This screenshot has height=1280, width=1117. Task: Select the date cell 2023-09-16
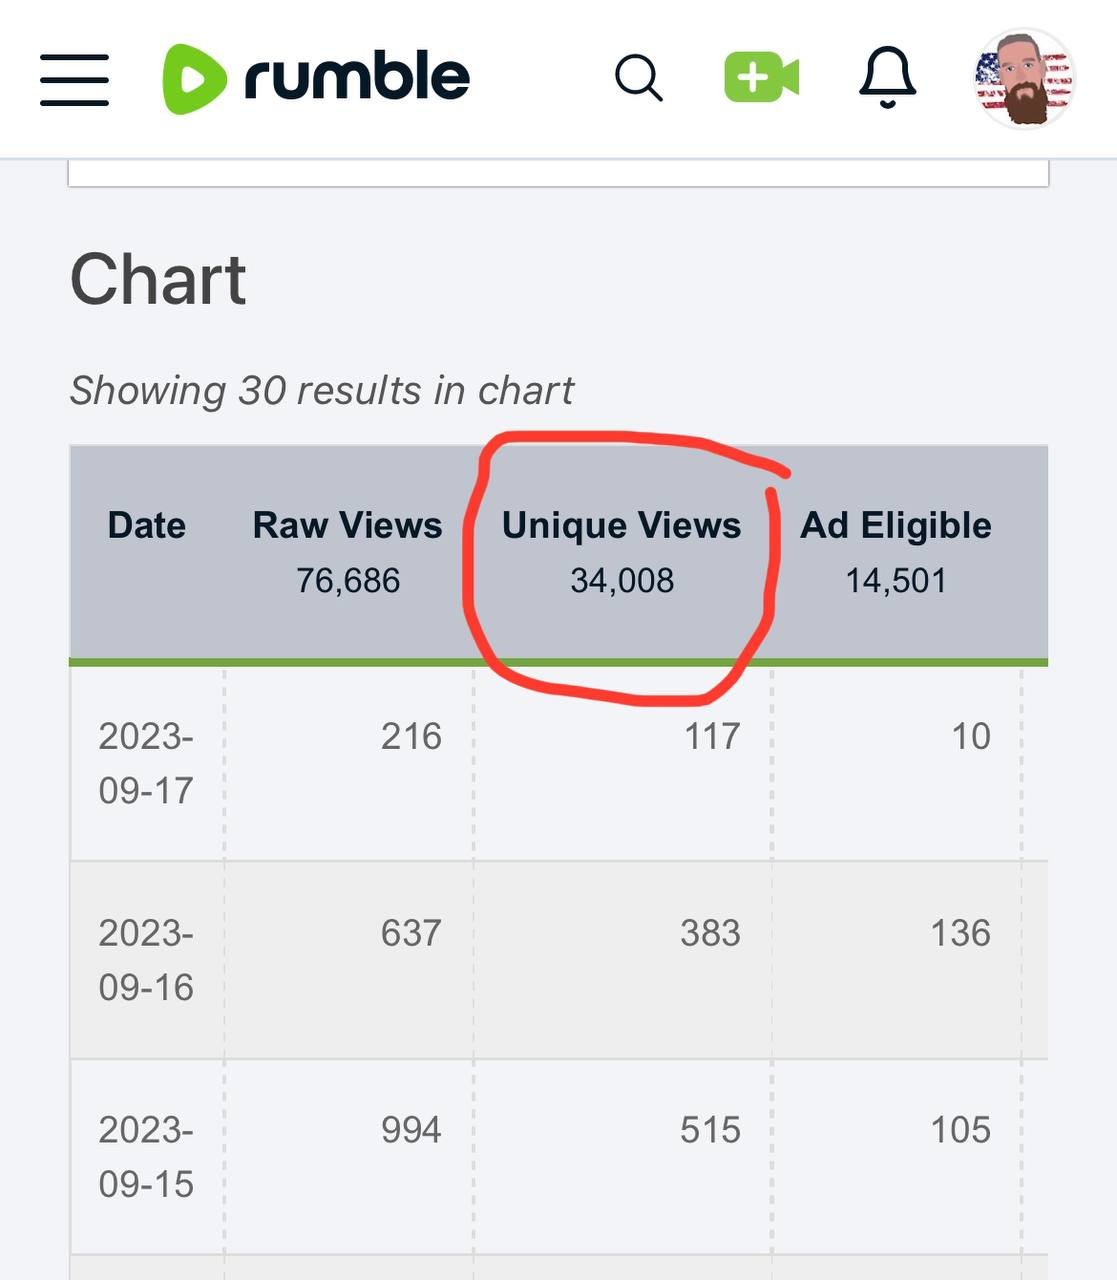(146, 960)
